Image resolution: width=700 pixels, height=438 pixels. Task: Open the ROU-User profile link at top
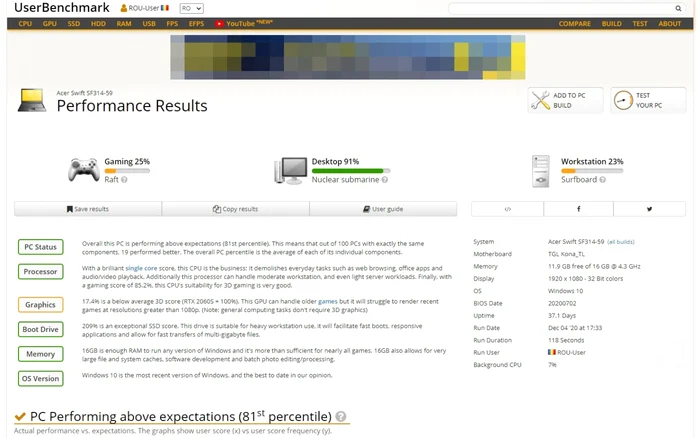tap(145, 8)
